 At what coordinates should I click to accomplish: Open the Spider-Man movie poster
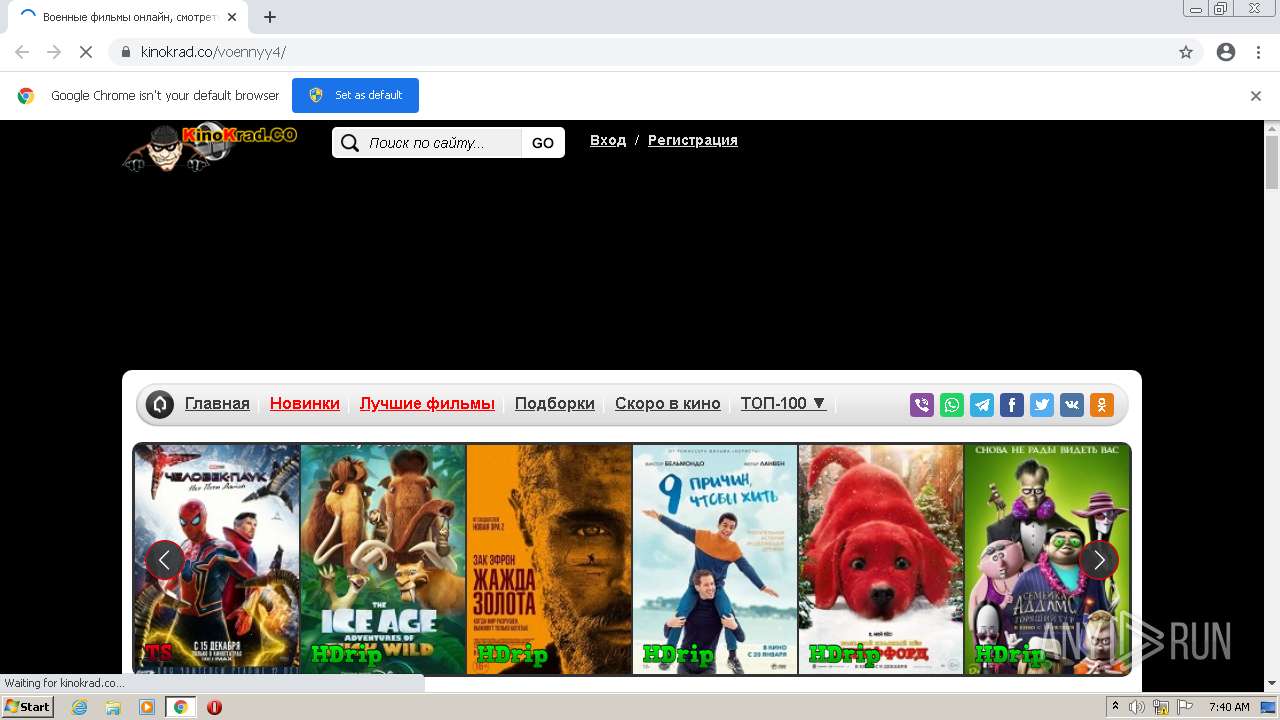click(216, 559)
